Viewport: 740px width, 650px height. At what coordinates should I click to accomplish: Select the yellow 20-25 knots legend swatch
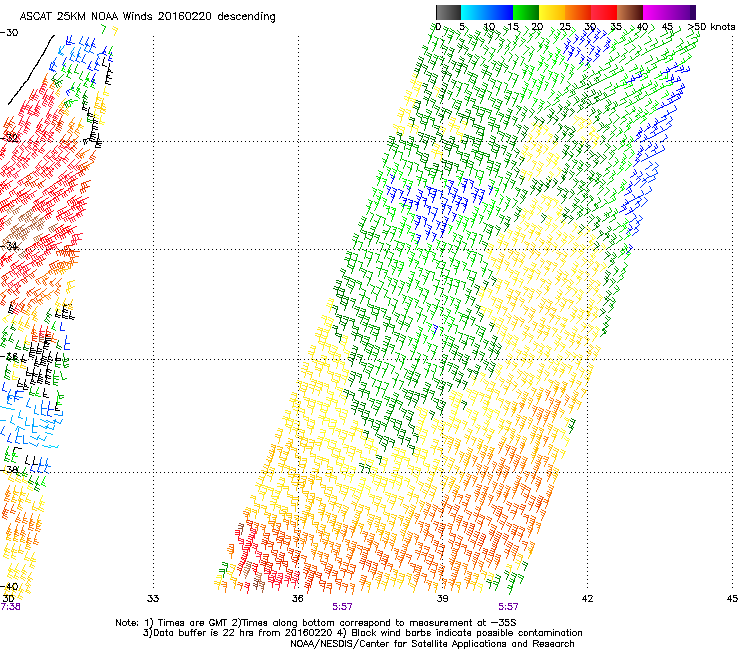[552, 12]
